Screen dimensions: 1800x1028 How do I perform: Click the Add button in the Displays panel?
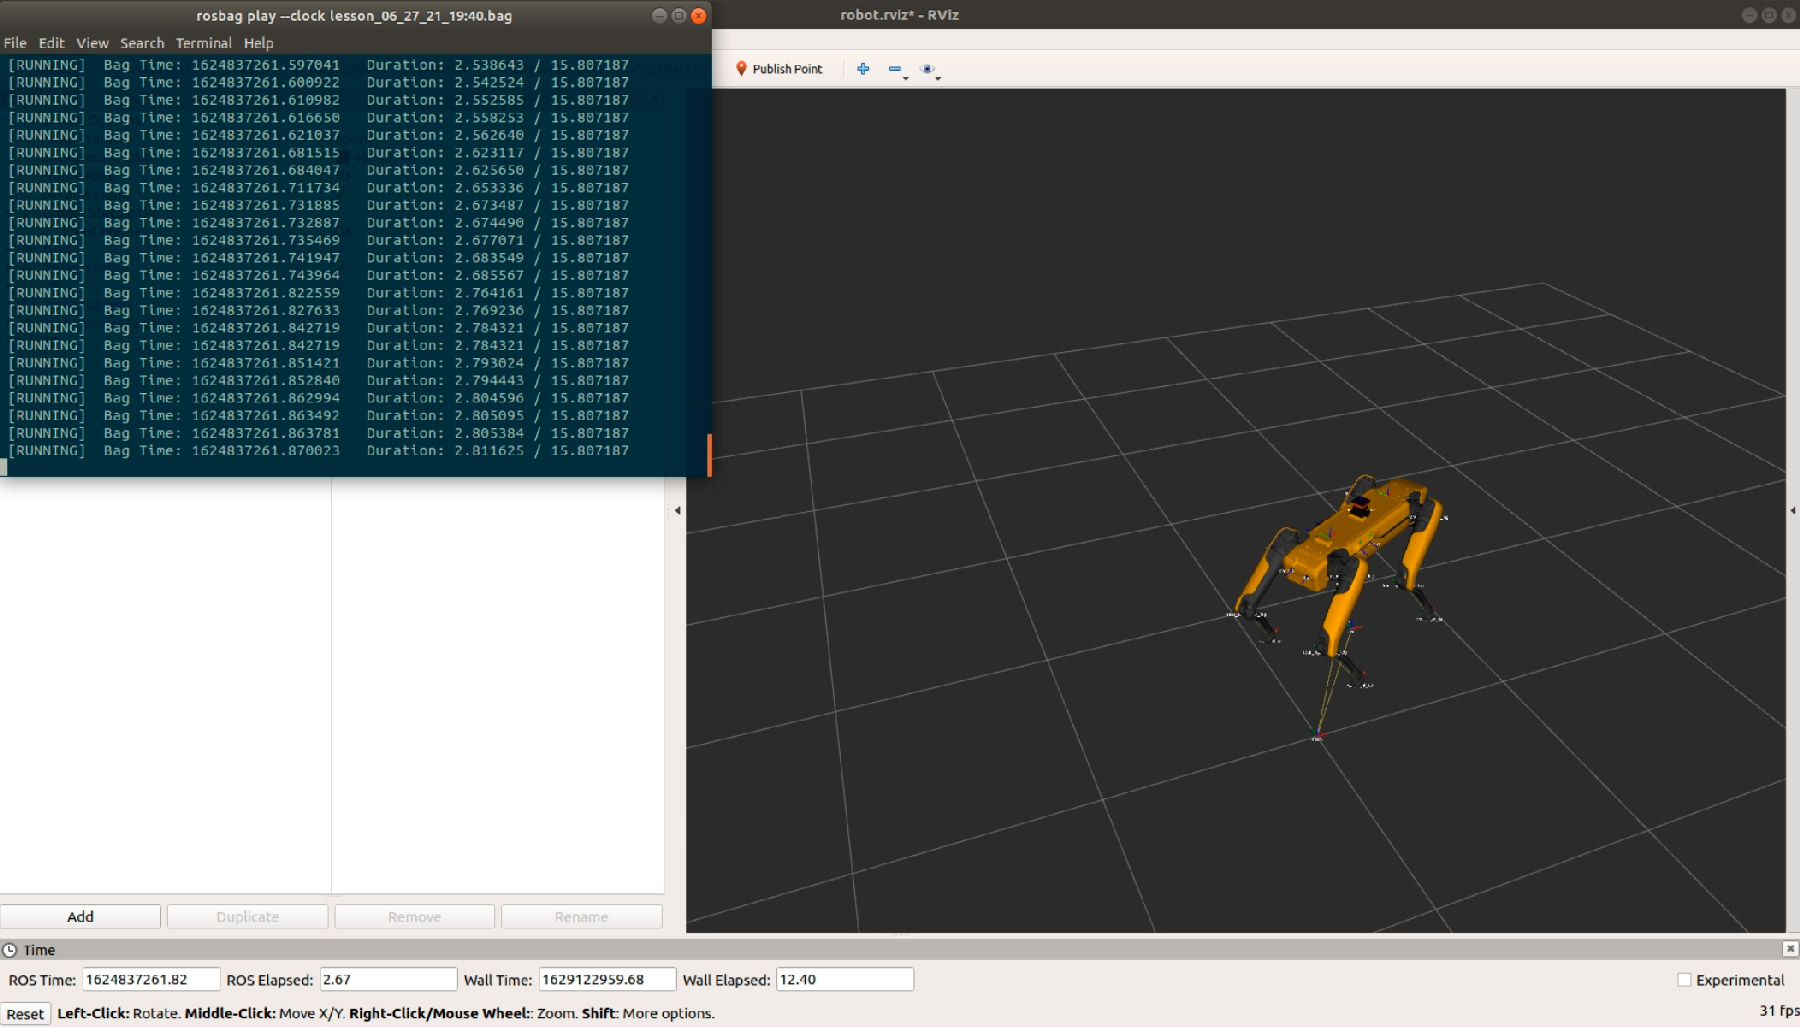click(x=80, y=916)
